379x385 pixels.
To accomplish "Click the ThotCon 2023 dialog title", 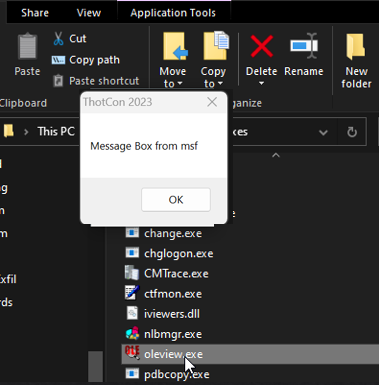I will pyautogui.click(x=117, y=102).
